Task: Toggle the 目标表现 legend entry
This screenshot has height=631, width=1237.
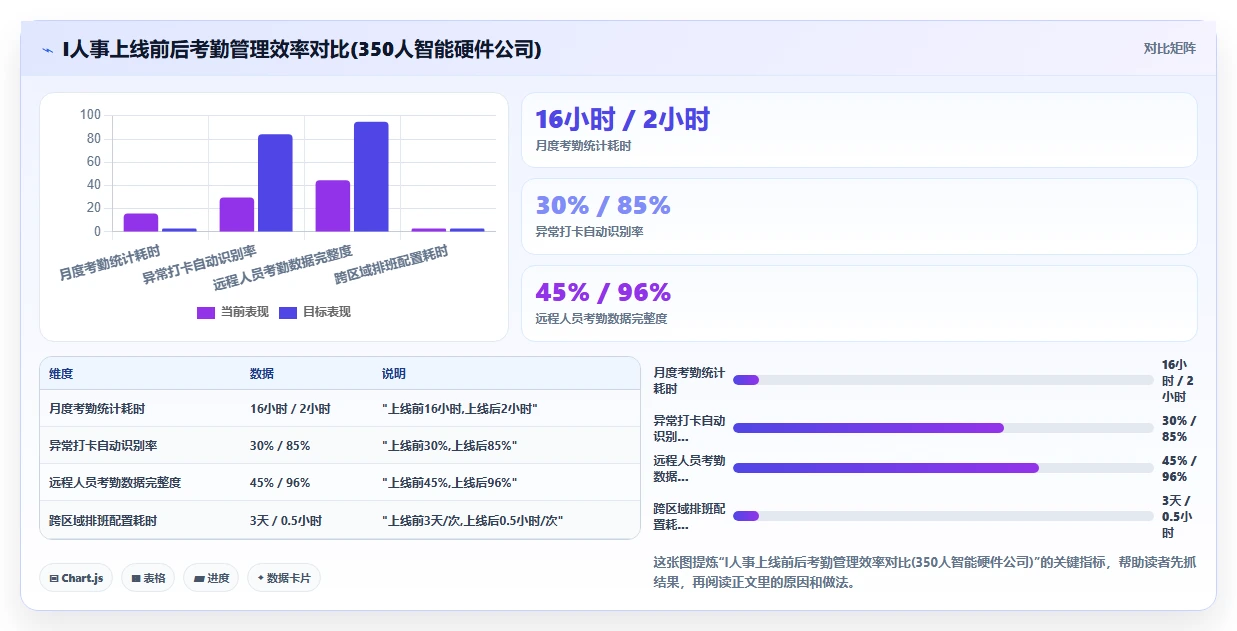Action: pos(315,312)
